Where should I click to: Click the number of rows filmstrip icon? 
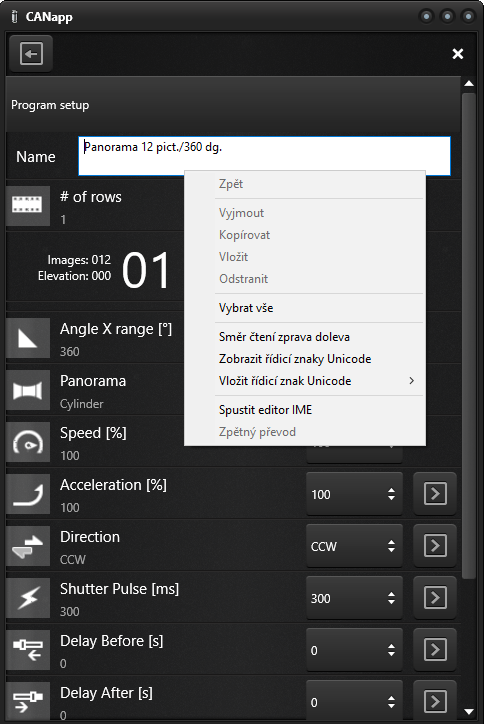coord(28,205)
